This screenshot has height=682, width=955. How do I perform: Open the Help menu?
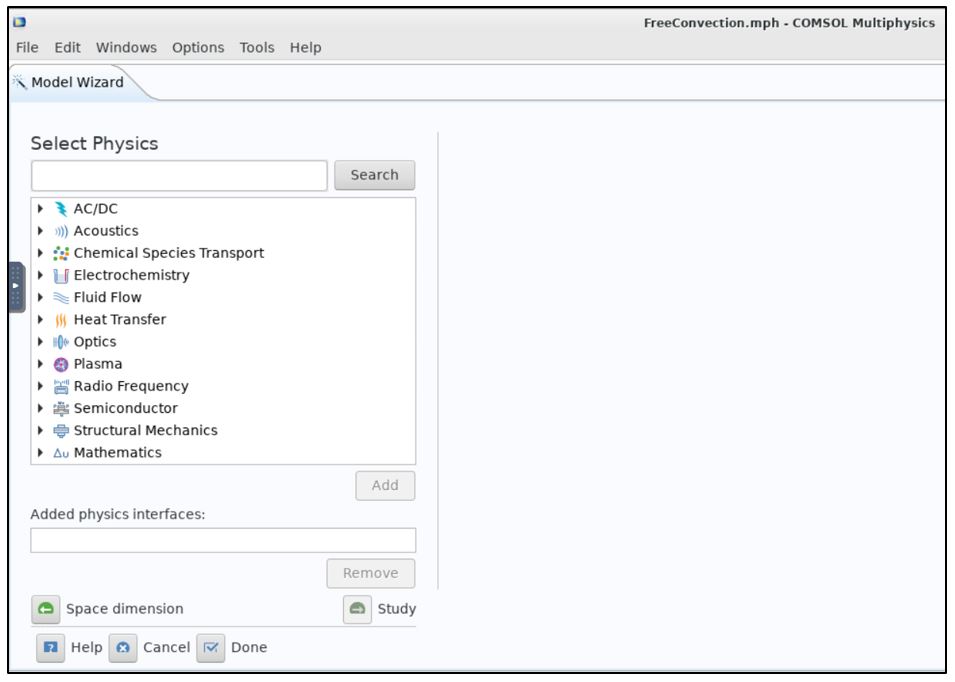[305, 47]
